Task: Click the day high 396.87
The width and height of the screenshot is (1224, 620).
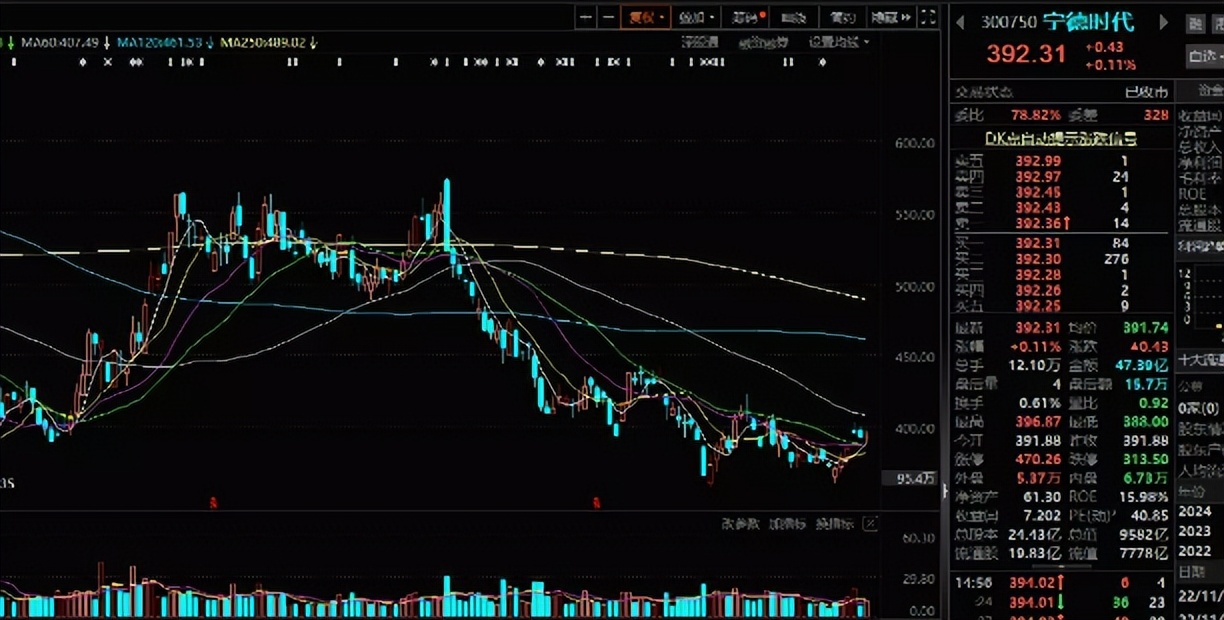Action: pos(1037,422)
